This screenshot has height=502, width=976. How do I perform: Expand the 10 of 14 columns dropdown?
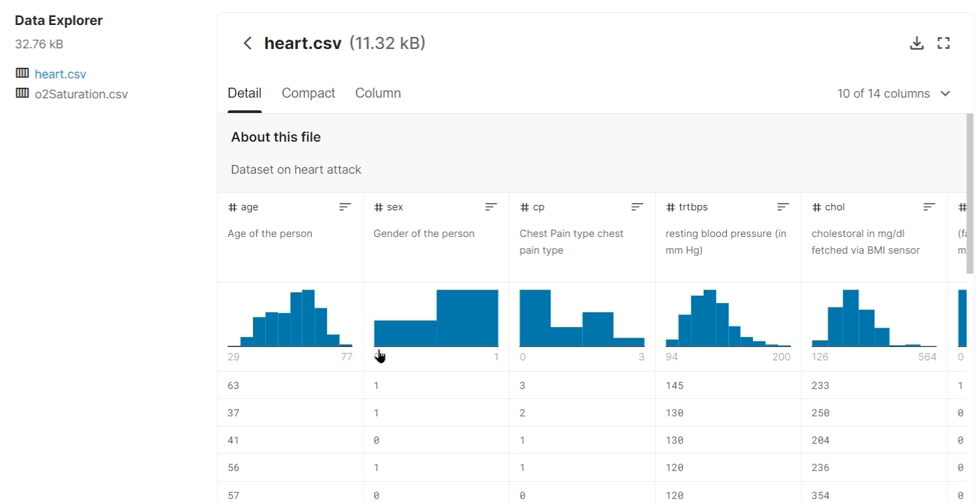(x=894, y=94)
